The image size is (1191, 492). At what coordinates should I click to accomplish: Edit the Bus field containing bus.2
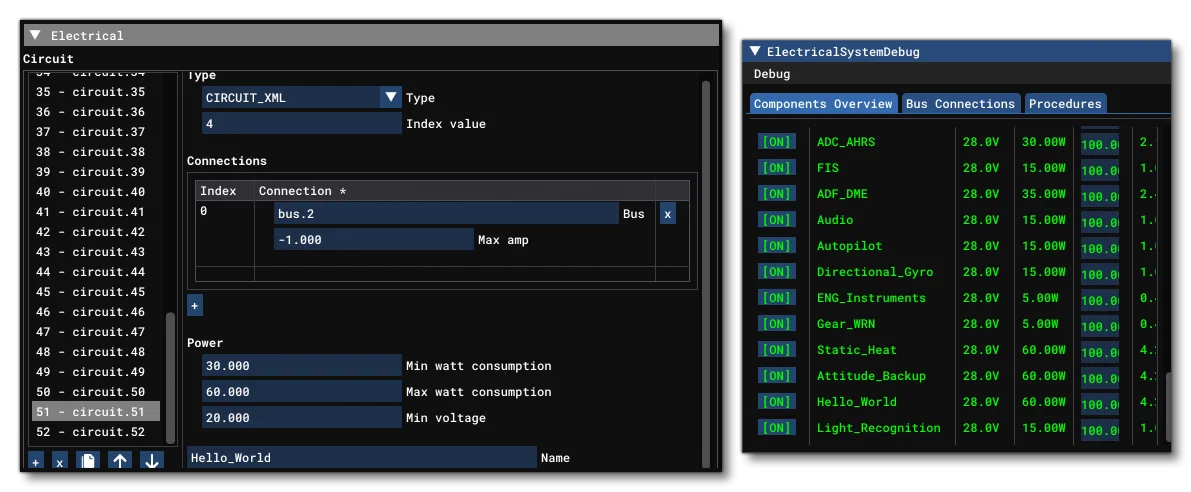pos(446,214)
